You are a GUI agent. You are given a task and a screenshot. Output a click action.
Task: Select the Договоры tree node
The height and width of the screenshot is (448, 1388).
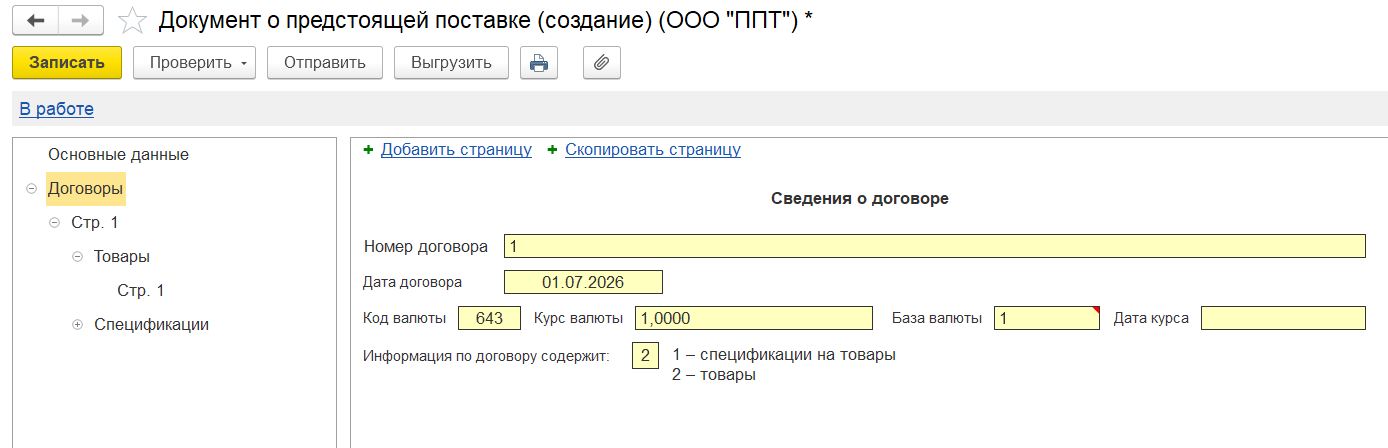tap(86, 188)
